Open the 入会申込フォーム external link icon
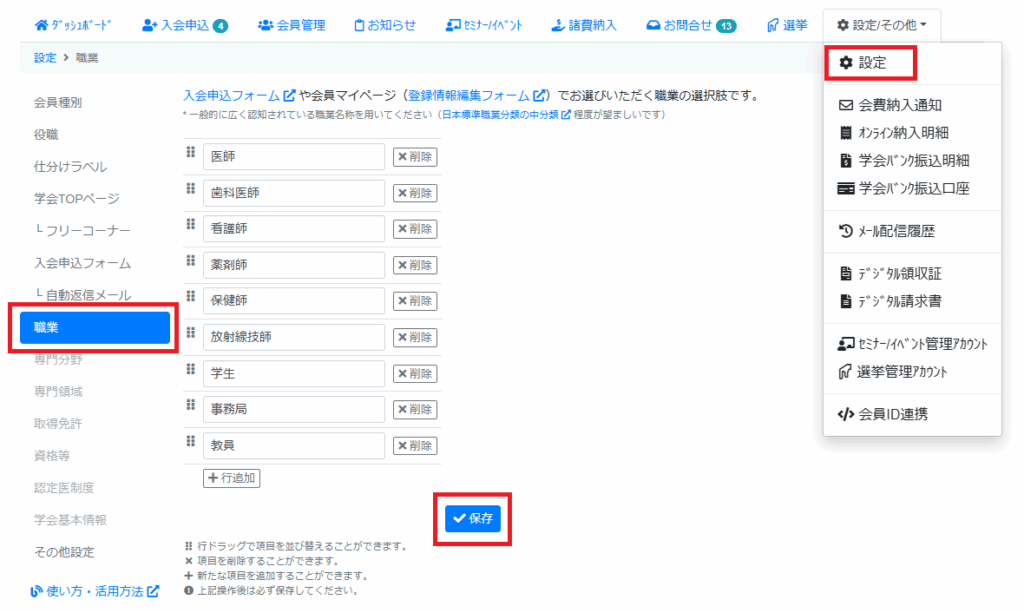 289,96
